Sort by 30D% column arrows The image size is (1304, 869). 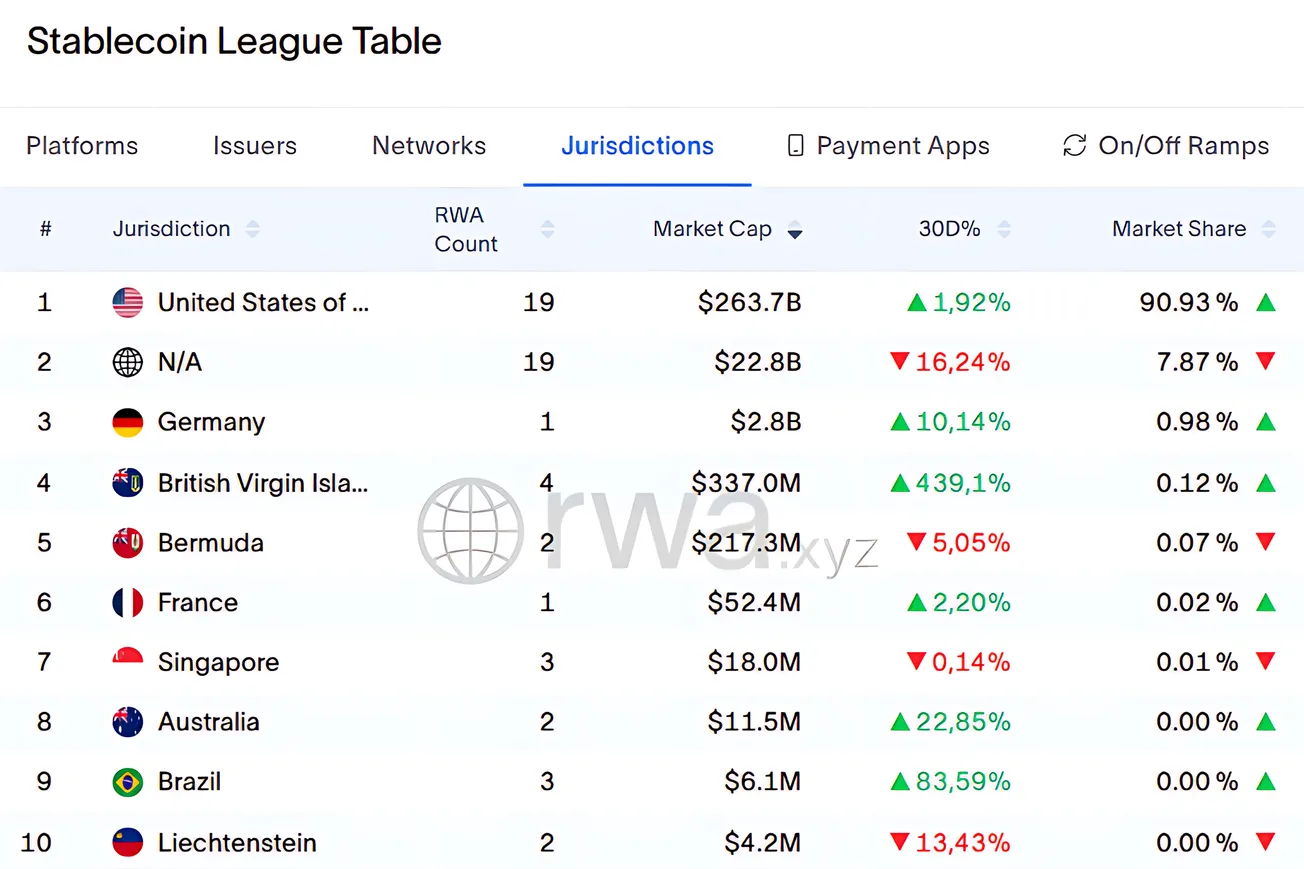click(x=1004, y=229)
